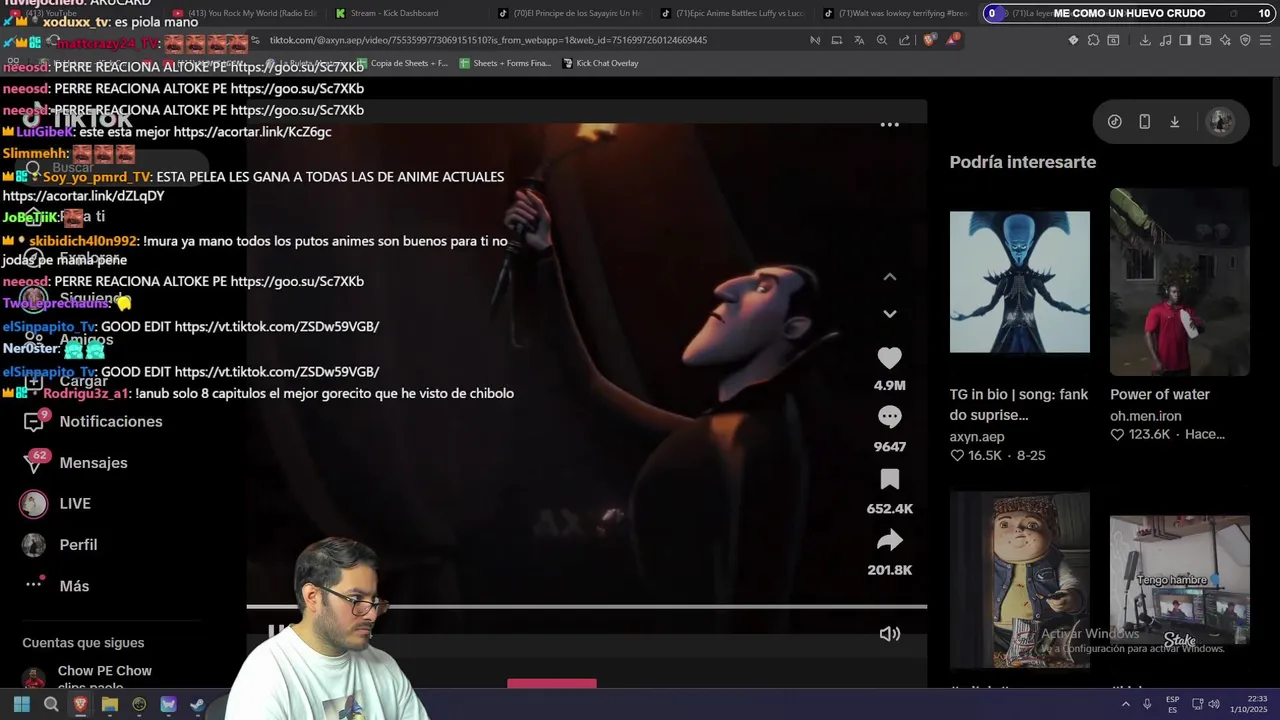Open Kick Chat Overlay bookmark
The width and height of the screenshot is (1280, 720).
pos(600,63)
